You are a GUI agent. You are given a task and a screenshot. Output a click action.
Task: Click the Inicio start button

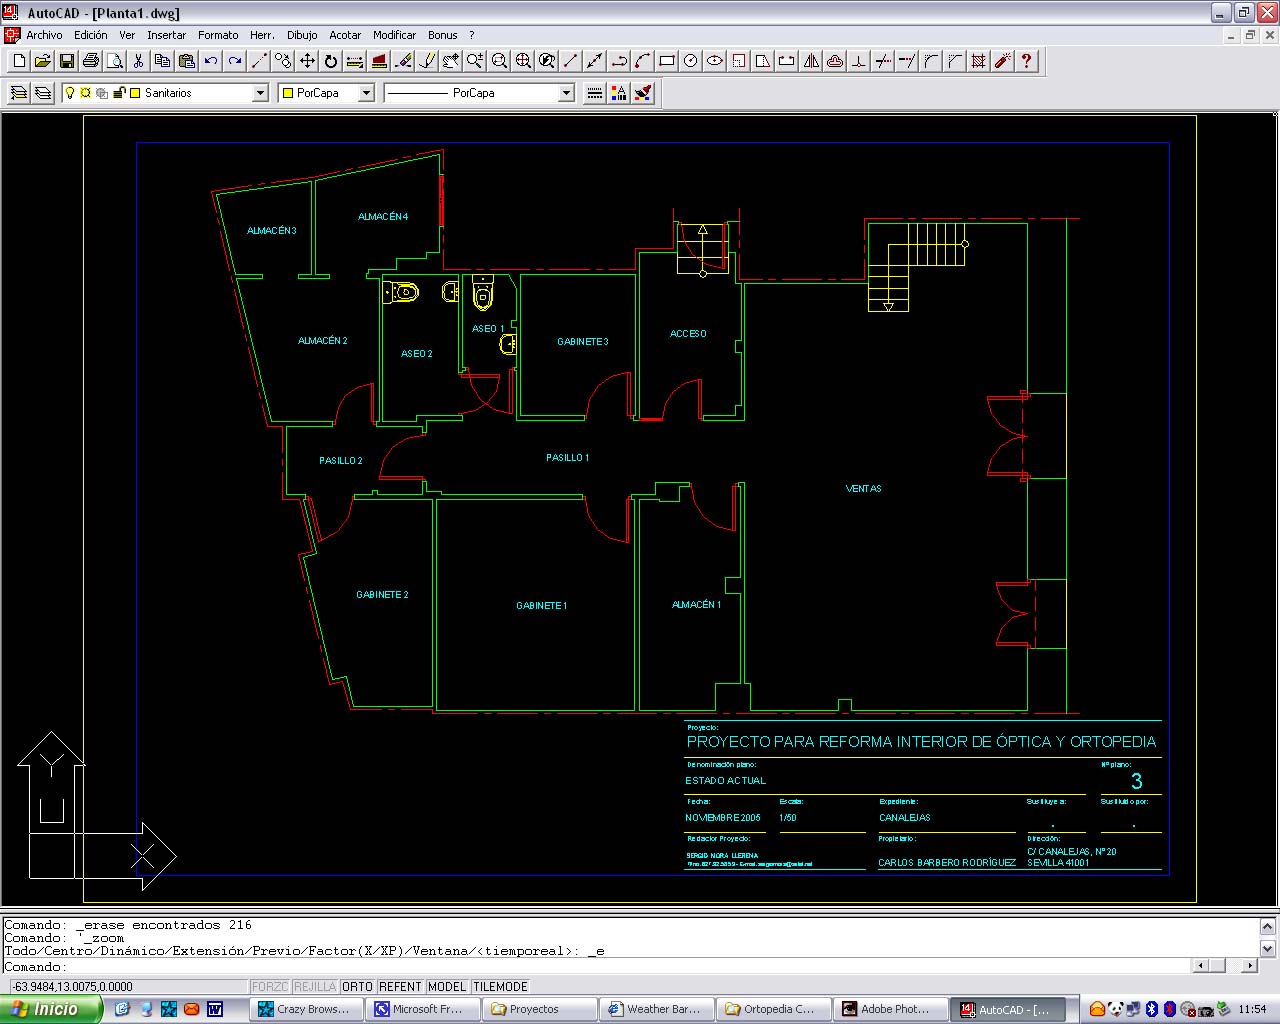pos(50,1009)
